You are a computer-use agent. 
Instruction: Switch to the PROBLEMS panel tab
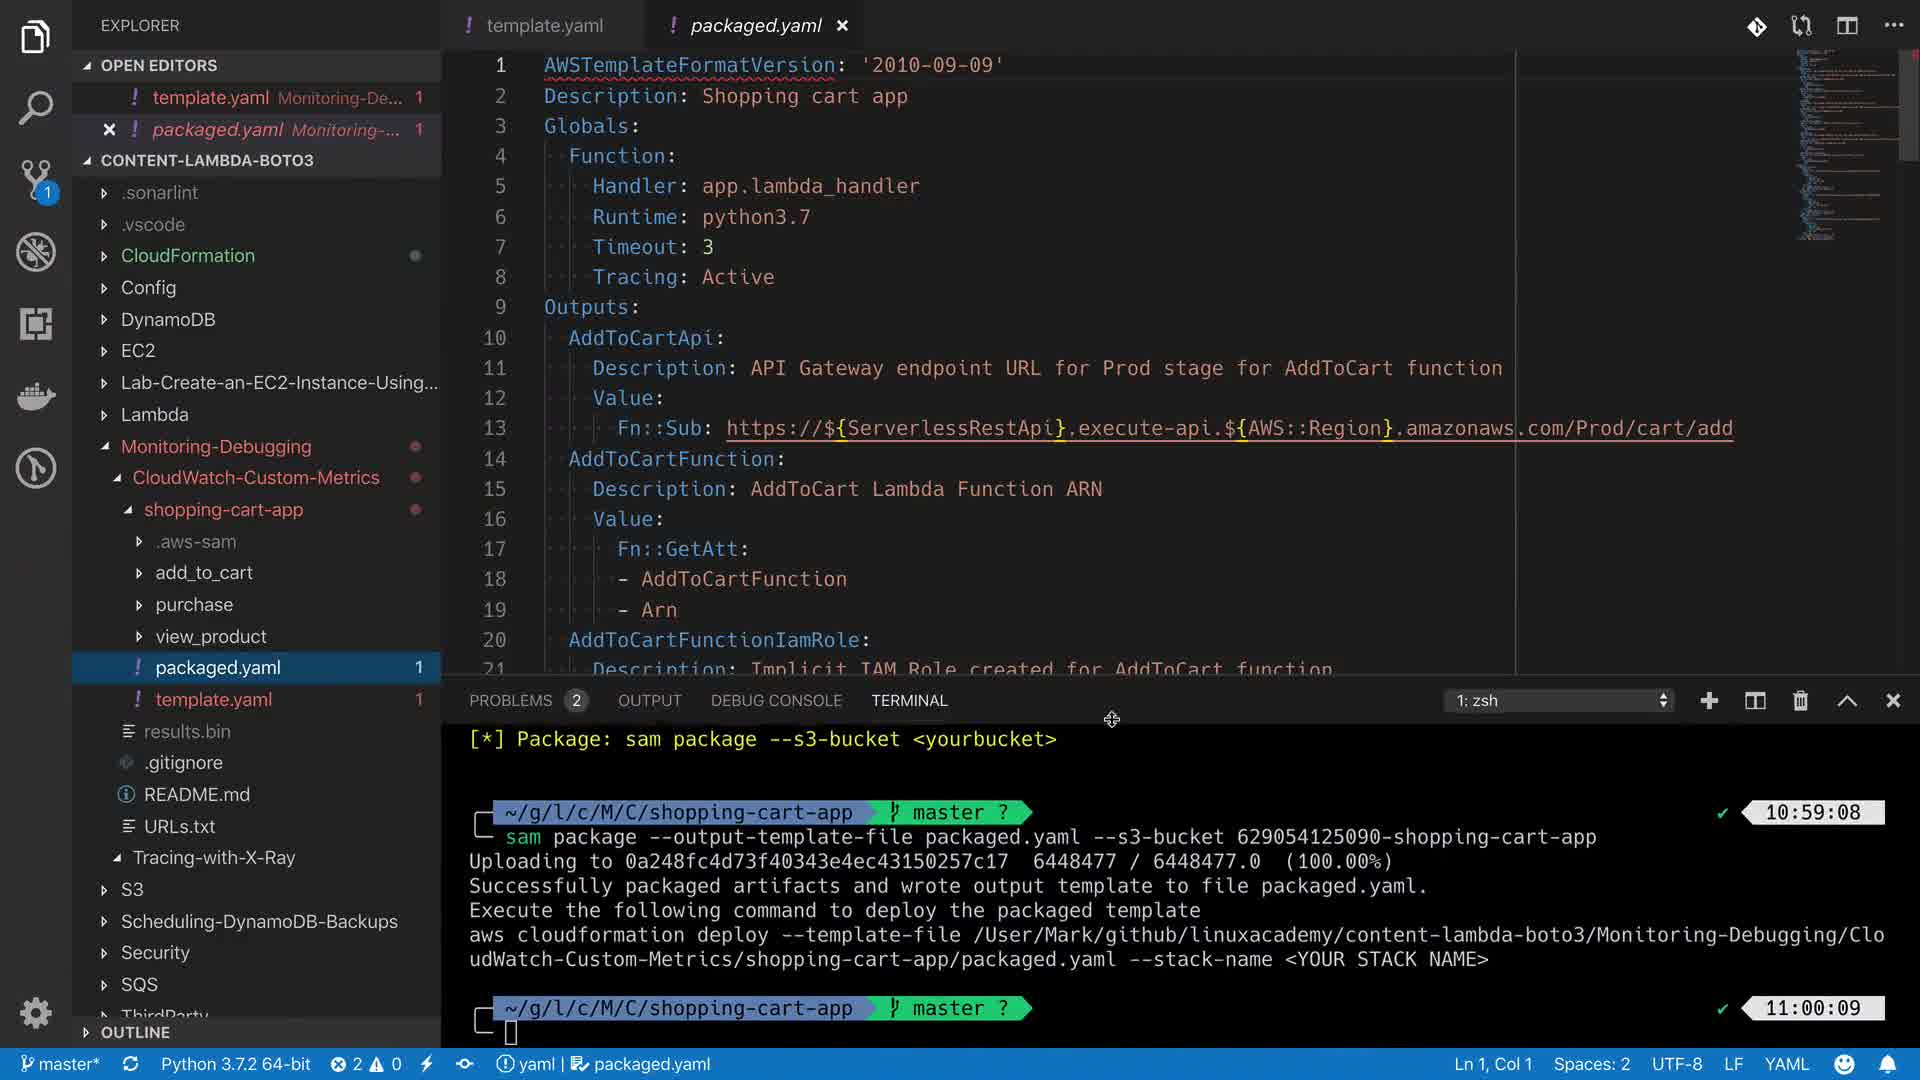(x=510, y=701)
